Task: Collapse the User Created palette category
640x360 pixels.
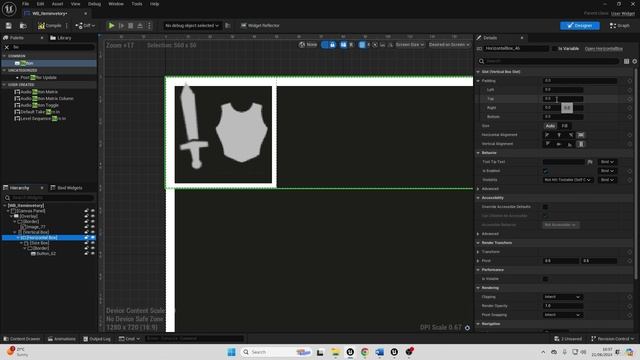Action: click(x=4, y=84)
